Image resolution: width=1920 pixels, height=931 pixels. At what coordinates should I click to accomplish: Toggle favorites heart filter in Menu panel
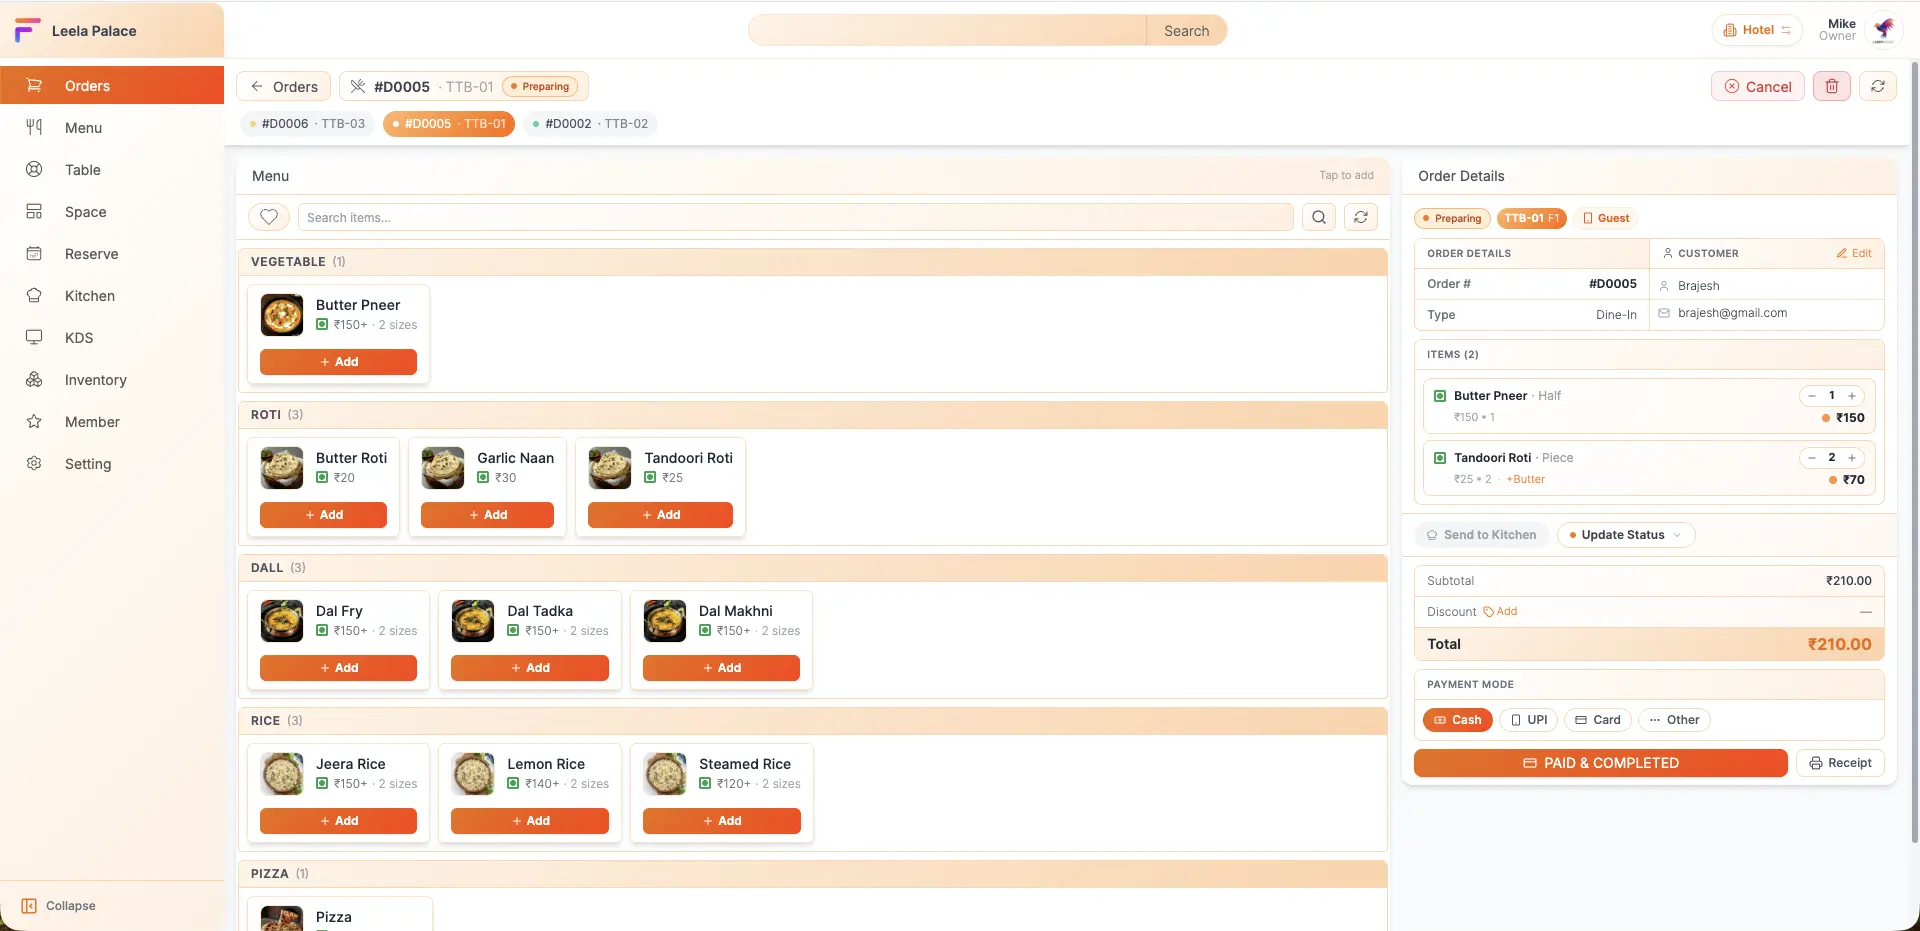pyautogui.click(x=269, y=217)
